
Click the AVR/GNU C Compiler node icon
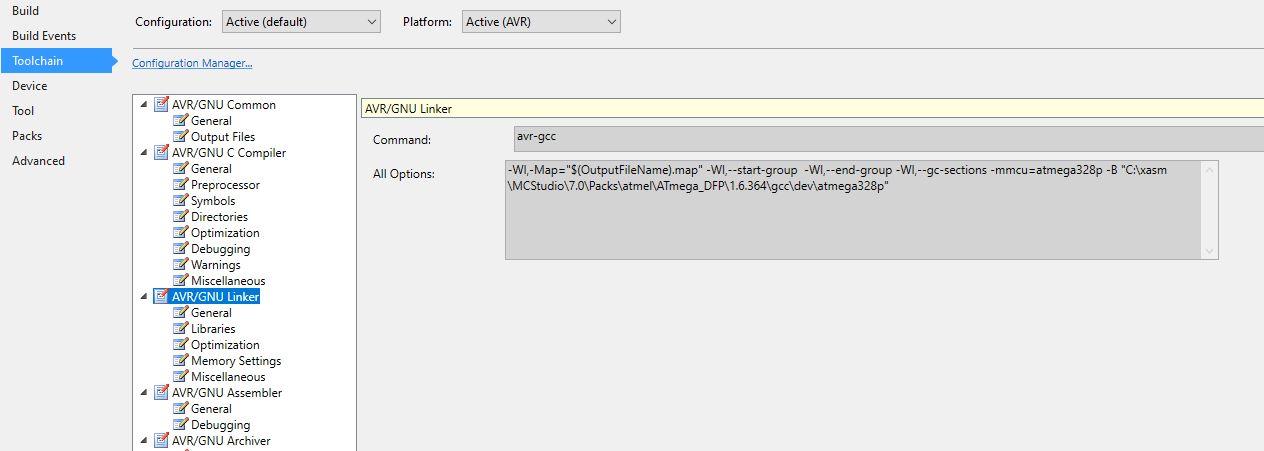pyautogui.click(x=161, y=153)
